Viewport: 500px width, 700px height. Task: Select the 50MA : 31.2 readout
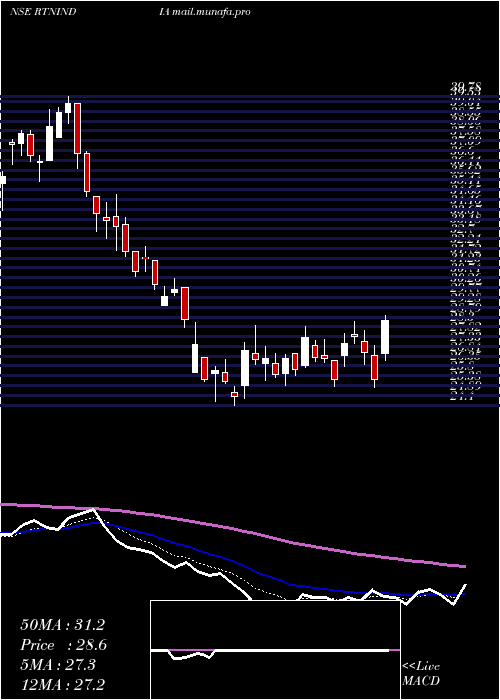62,625
